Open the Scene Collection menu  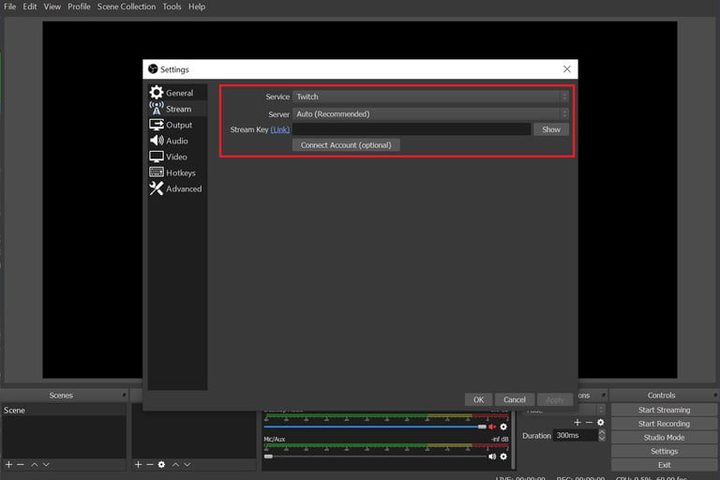[x=126, y=7]
